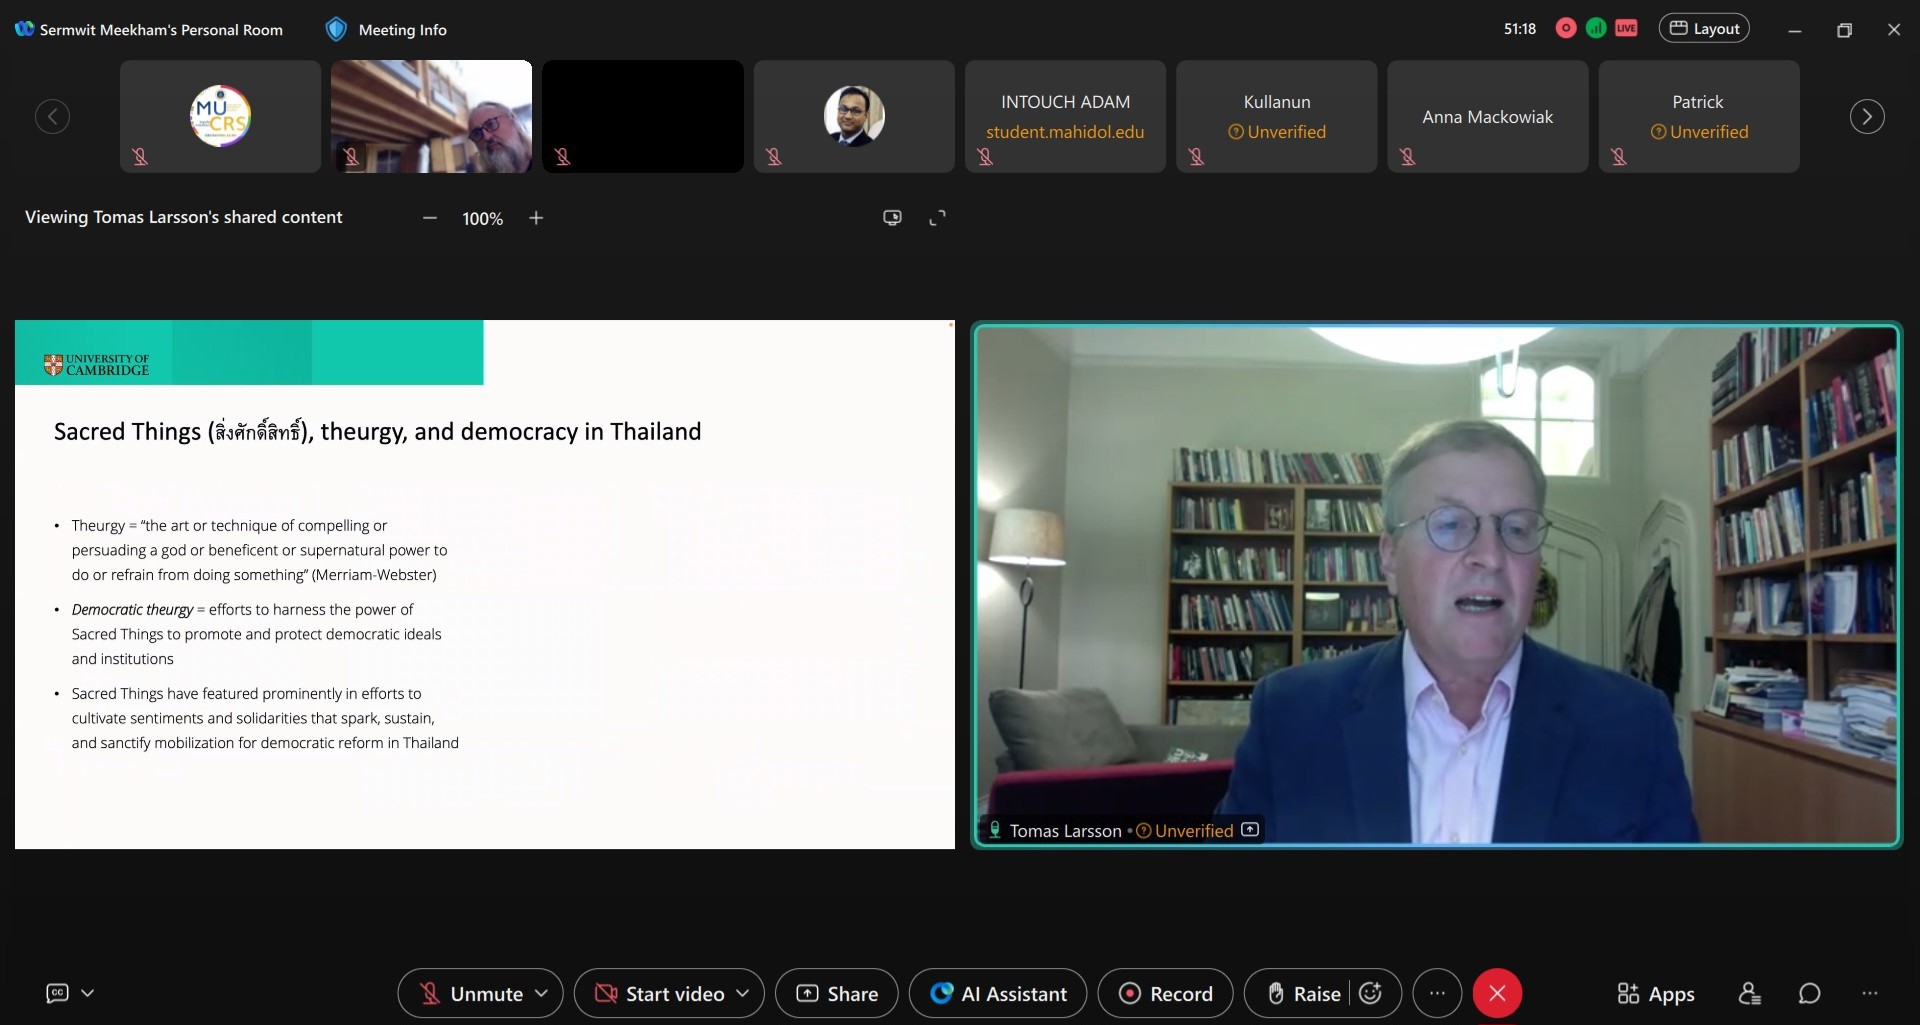Open the AI Assistant
This screenshot has height=1025, width=1920.
998,993
